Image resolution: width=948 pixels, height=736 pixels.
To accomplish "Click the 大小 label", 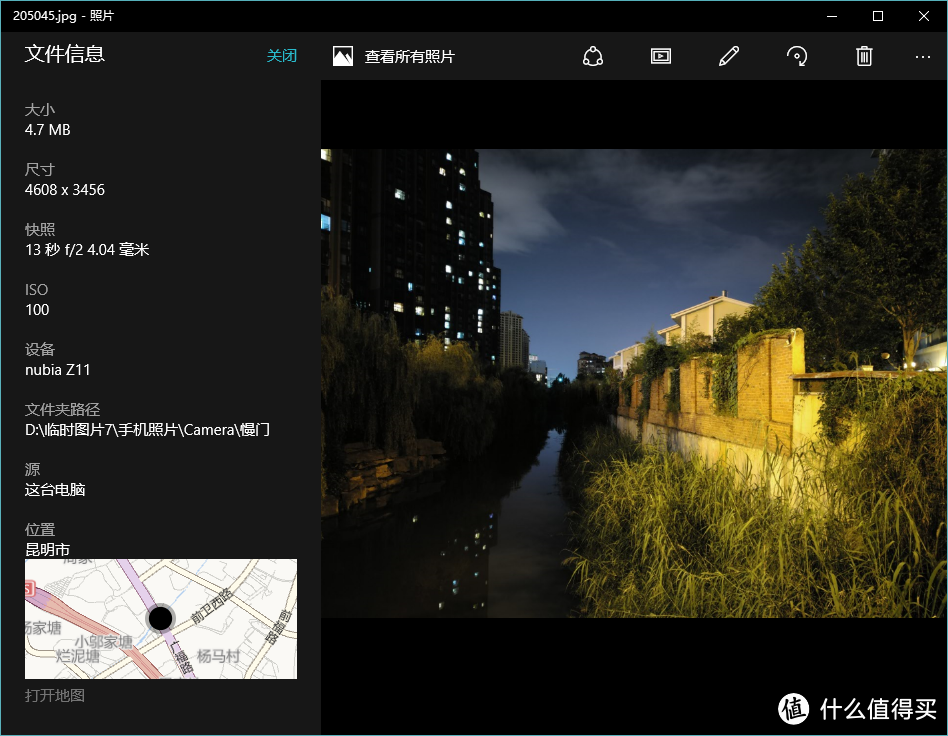I will tap(39, 110).
